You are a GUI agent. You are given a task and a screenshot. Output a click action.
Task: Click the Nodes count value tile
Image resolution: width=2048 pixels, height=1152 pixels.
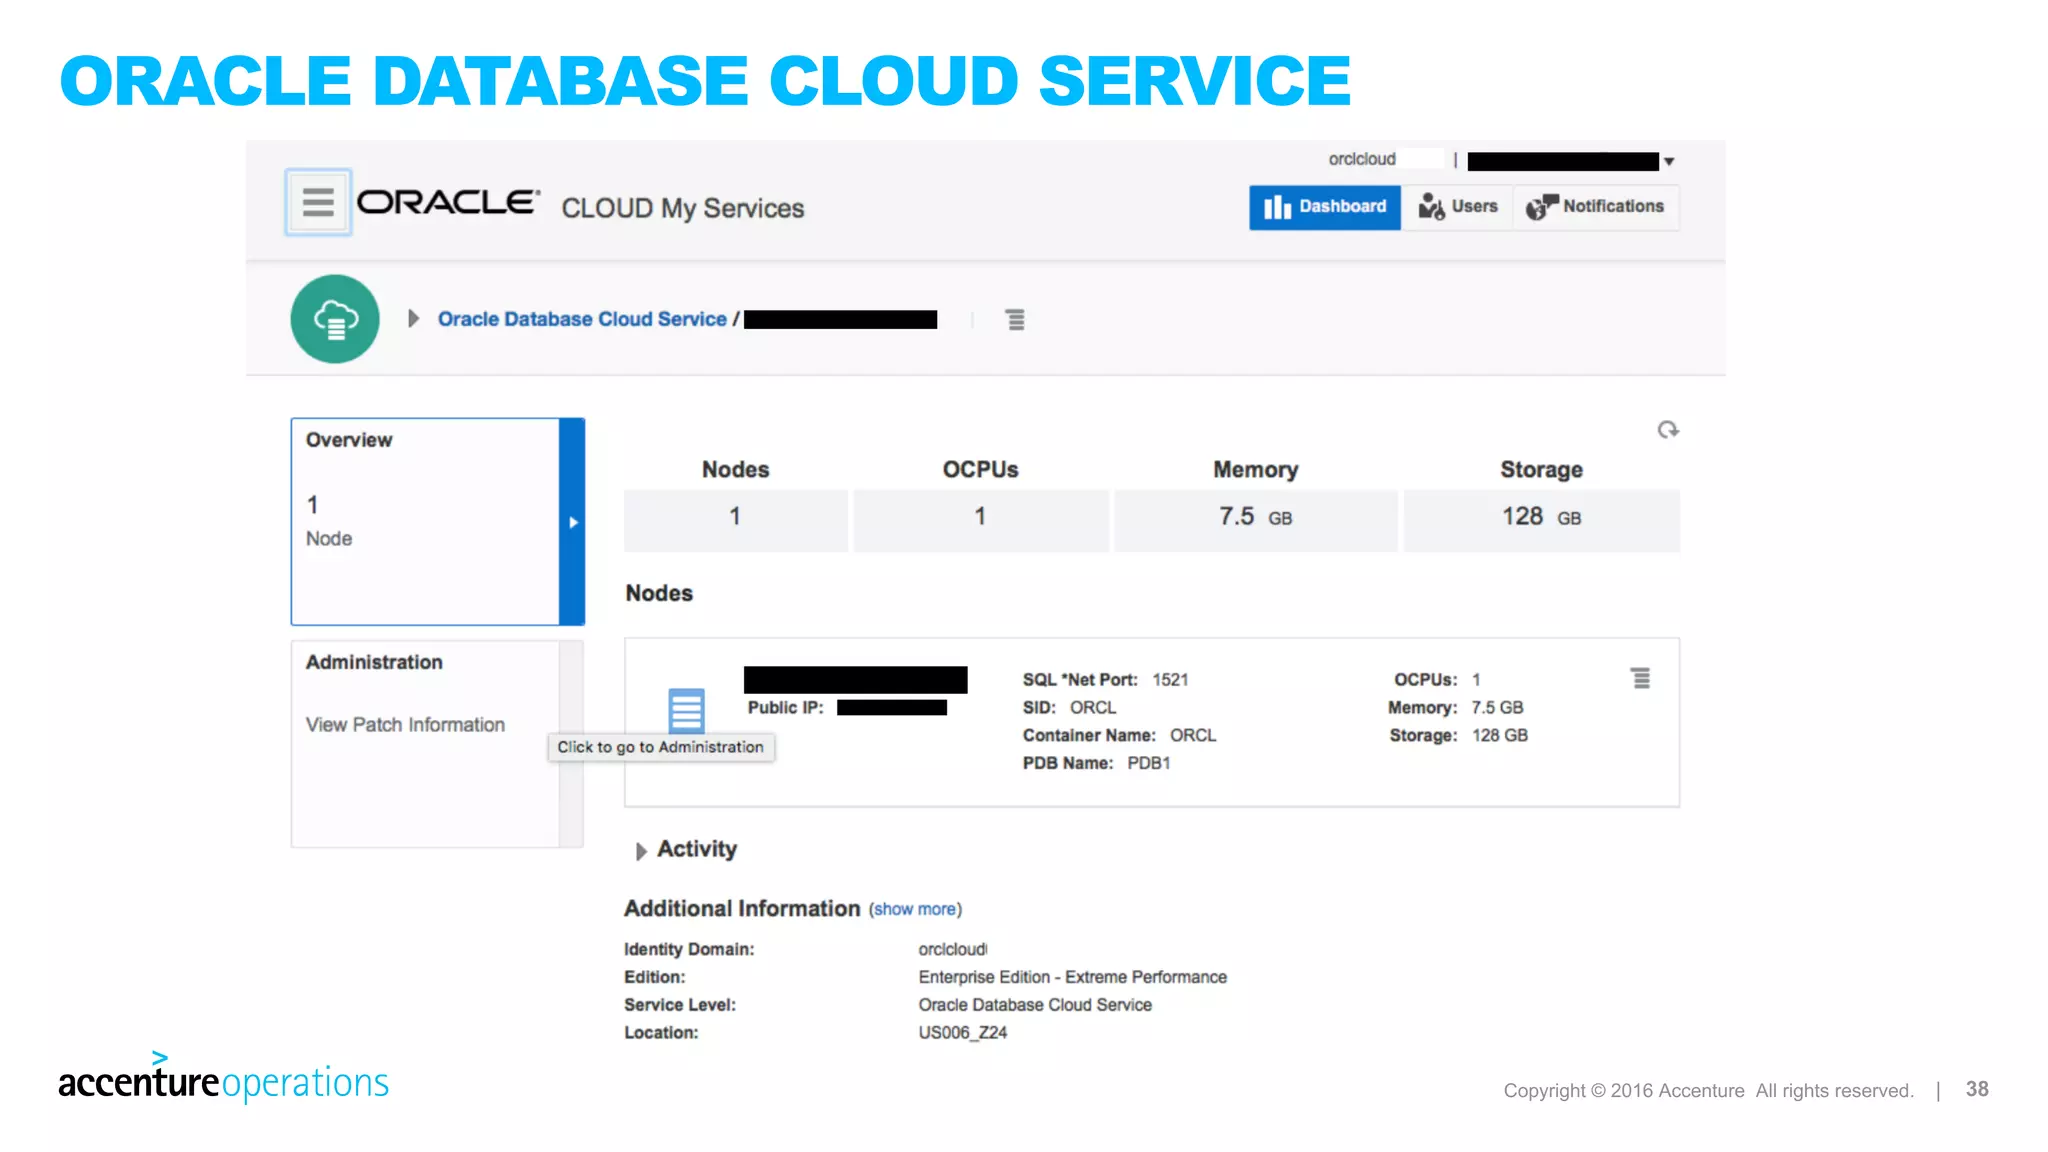coord(736,519)
